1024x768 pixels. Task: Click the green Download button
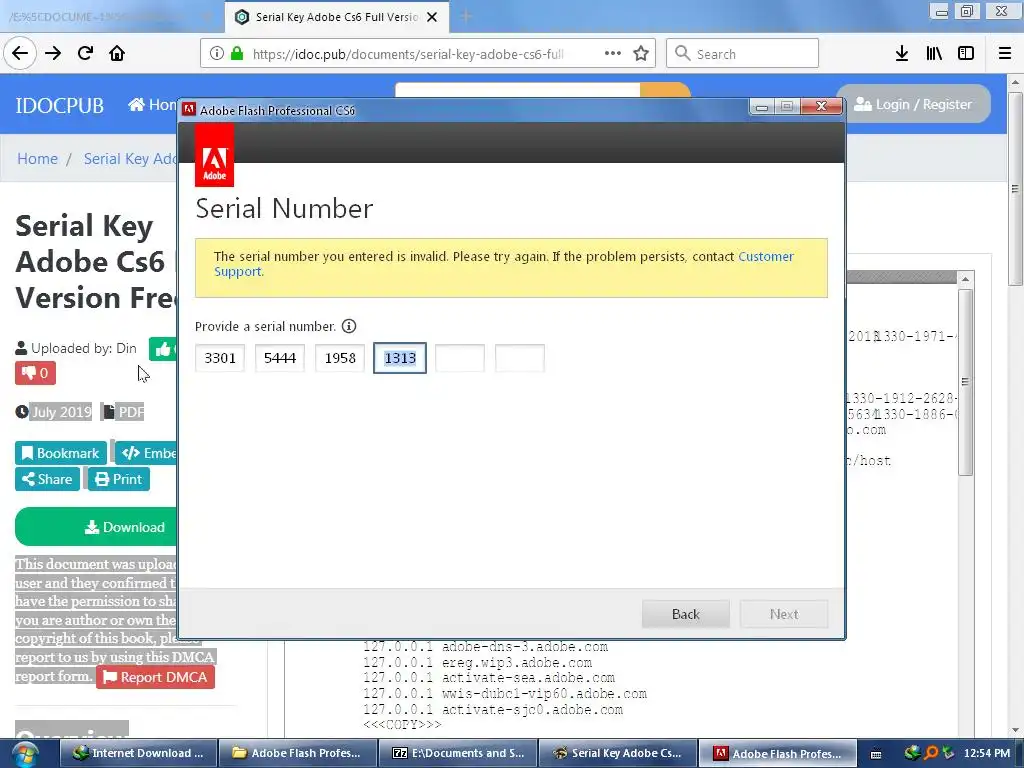(x=97, y=526)
